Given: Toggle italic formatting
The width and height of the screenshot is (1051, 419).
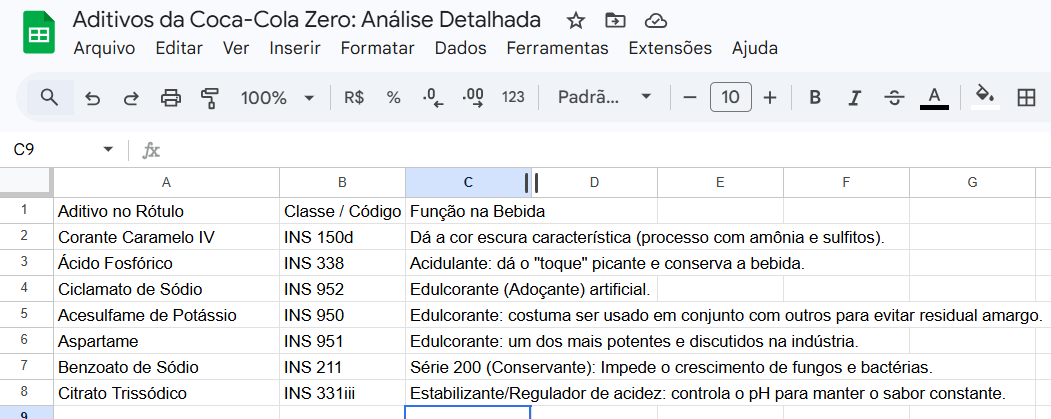Looking at the screenshot, I should [x=854, y=97].
